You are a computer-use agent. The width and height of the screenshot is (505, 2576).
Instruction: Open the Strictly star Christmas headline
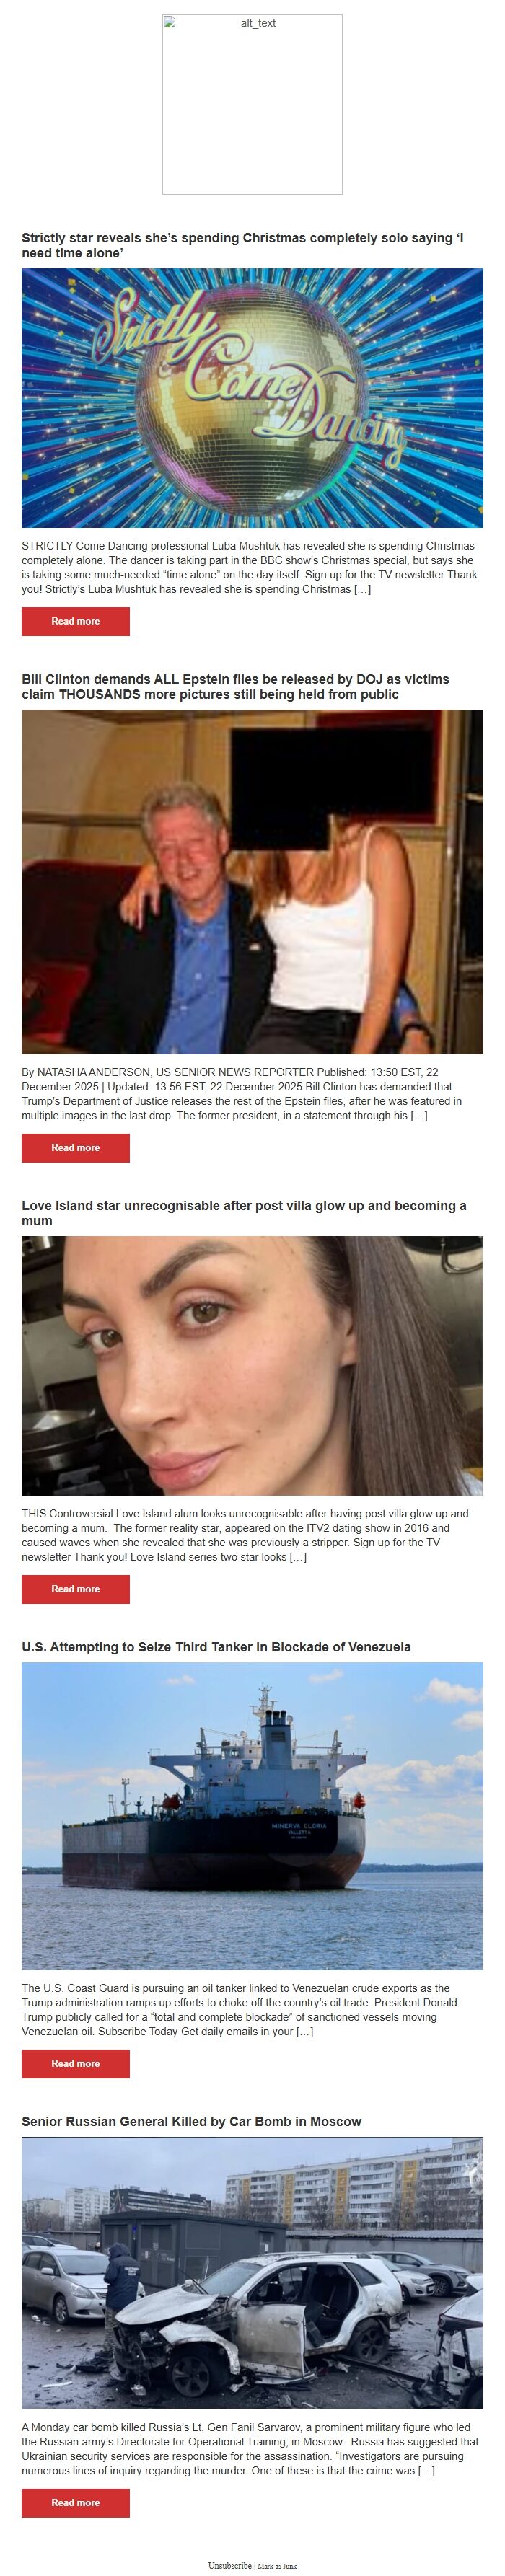tap(242, 245)
